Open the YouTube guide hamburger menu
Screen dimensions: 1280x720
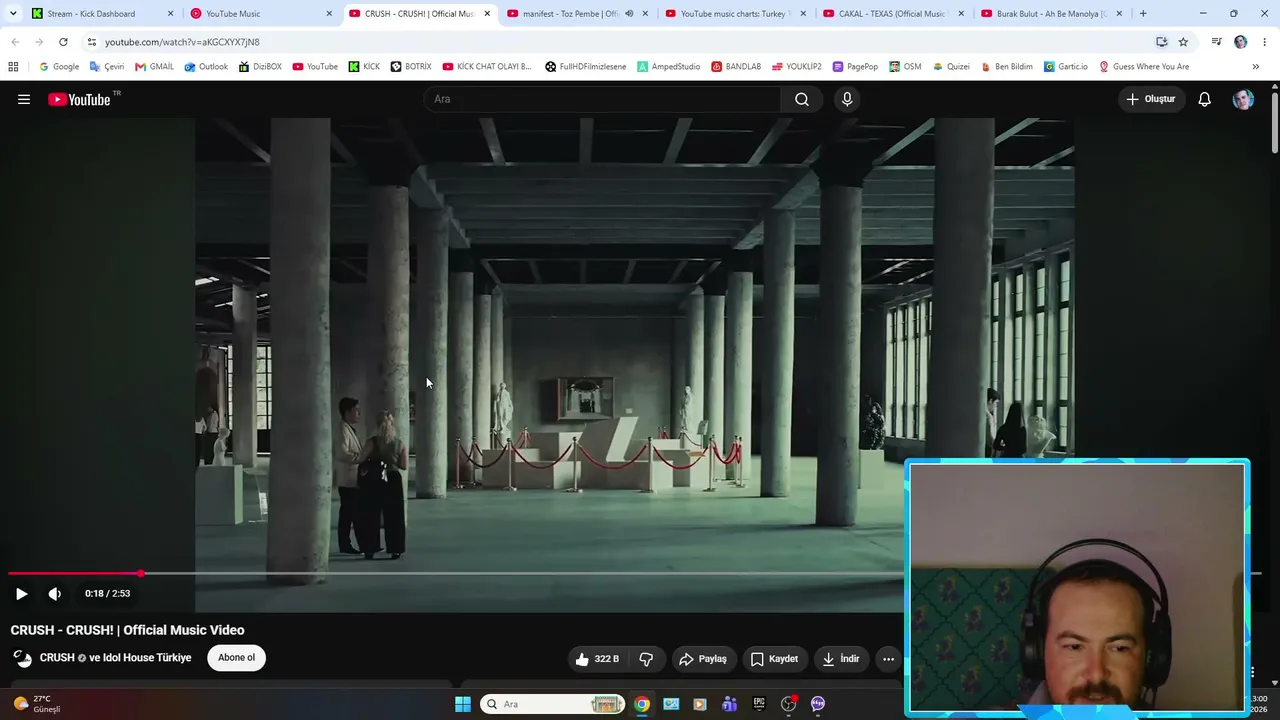tap(24, 99)
